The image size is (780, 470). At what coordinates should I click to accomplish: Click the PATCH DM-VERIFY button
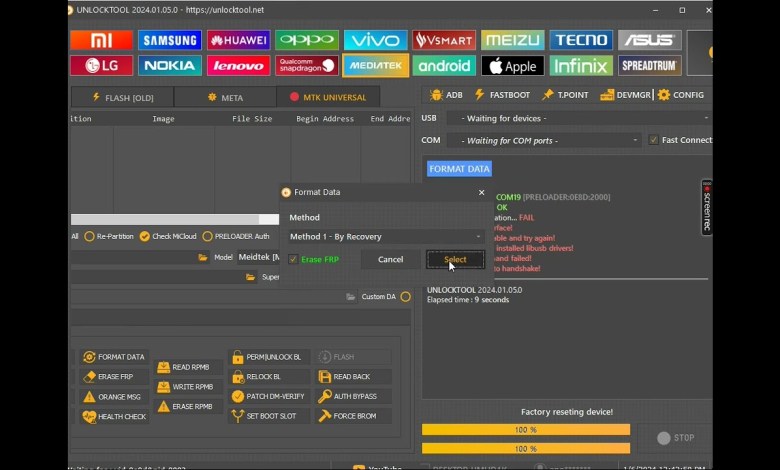tap(269, 396)
